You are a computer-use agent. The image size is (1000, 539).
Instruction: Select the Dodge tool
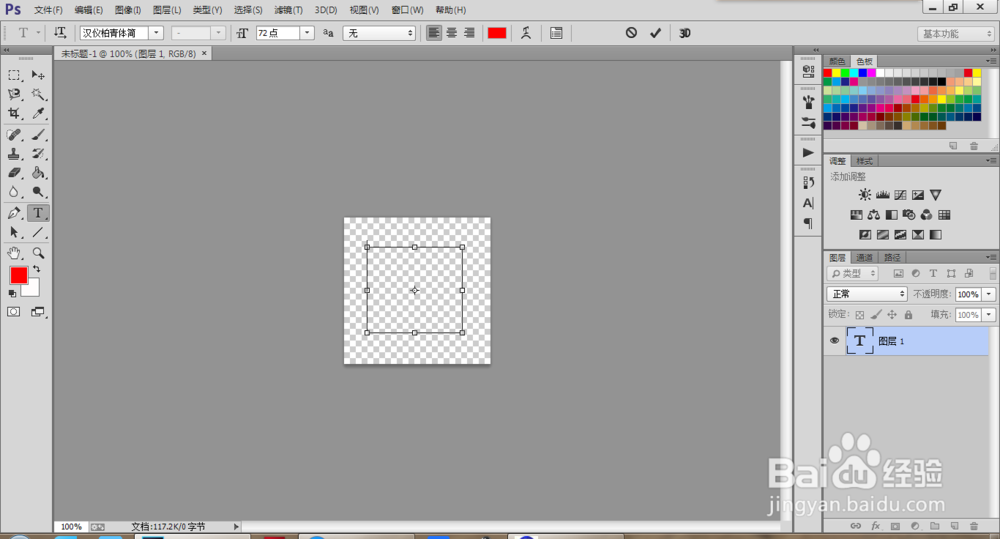38,192
